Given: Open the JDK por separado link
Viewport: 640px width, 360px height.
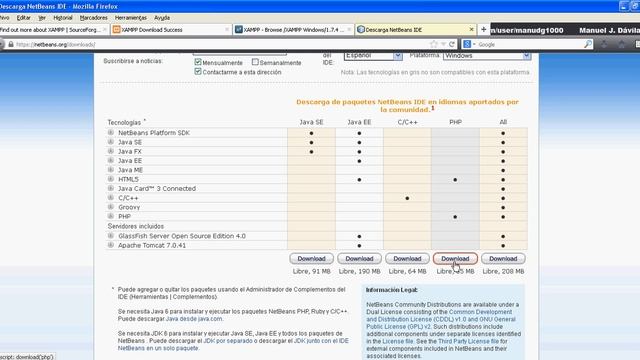Looking at the screenshot, I should 228,341.
